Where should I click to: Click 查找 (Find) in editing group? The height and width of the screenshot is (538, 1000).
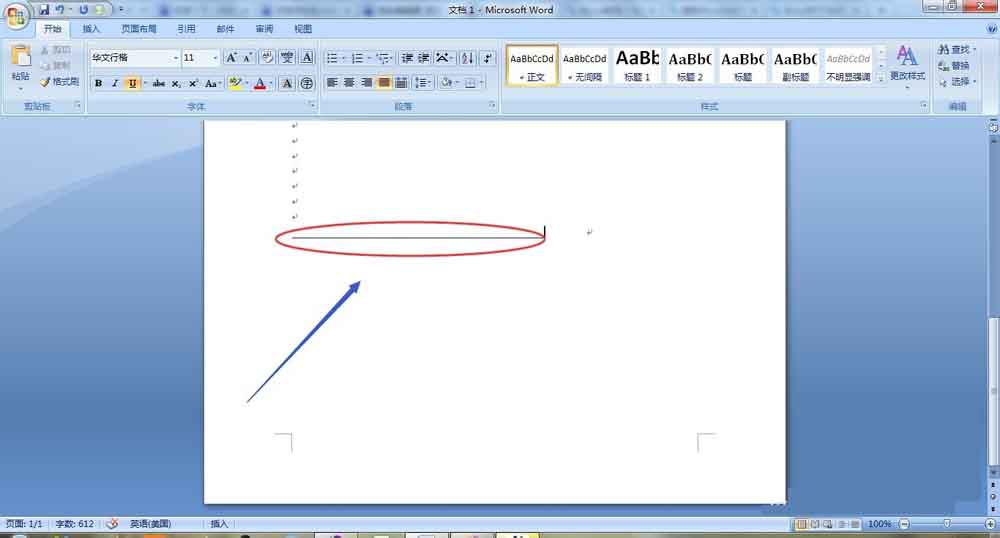coord(957,49)
